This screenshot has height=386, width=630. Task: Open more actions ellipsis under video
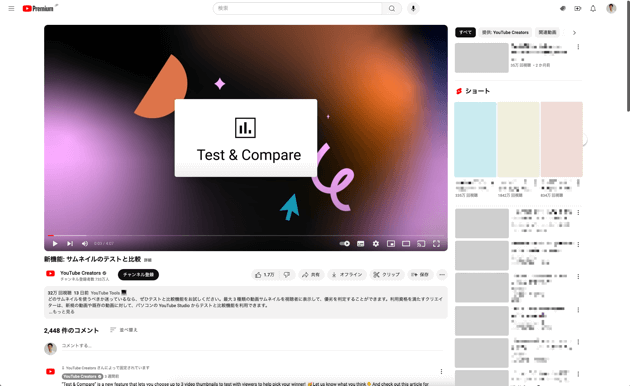[x=442, y=275]
